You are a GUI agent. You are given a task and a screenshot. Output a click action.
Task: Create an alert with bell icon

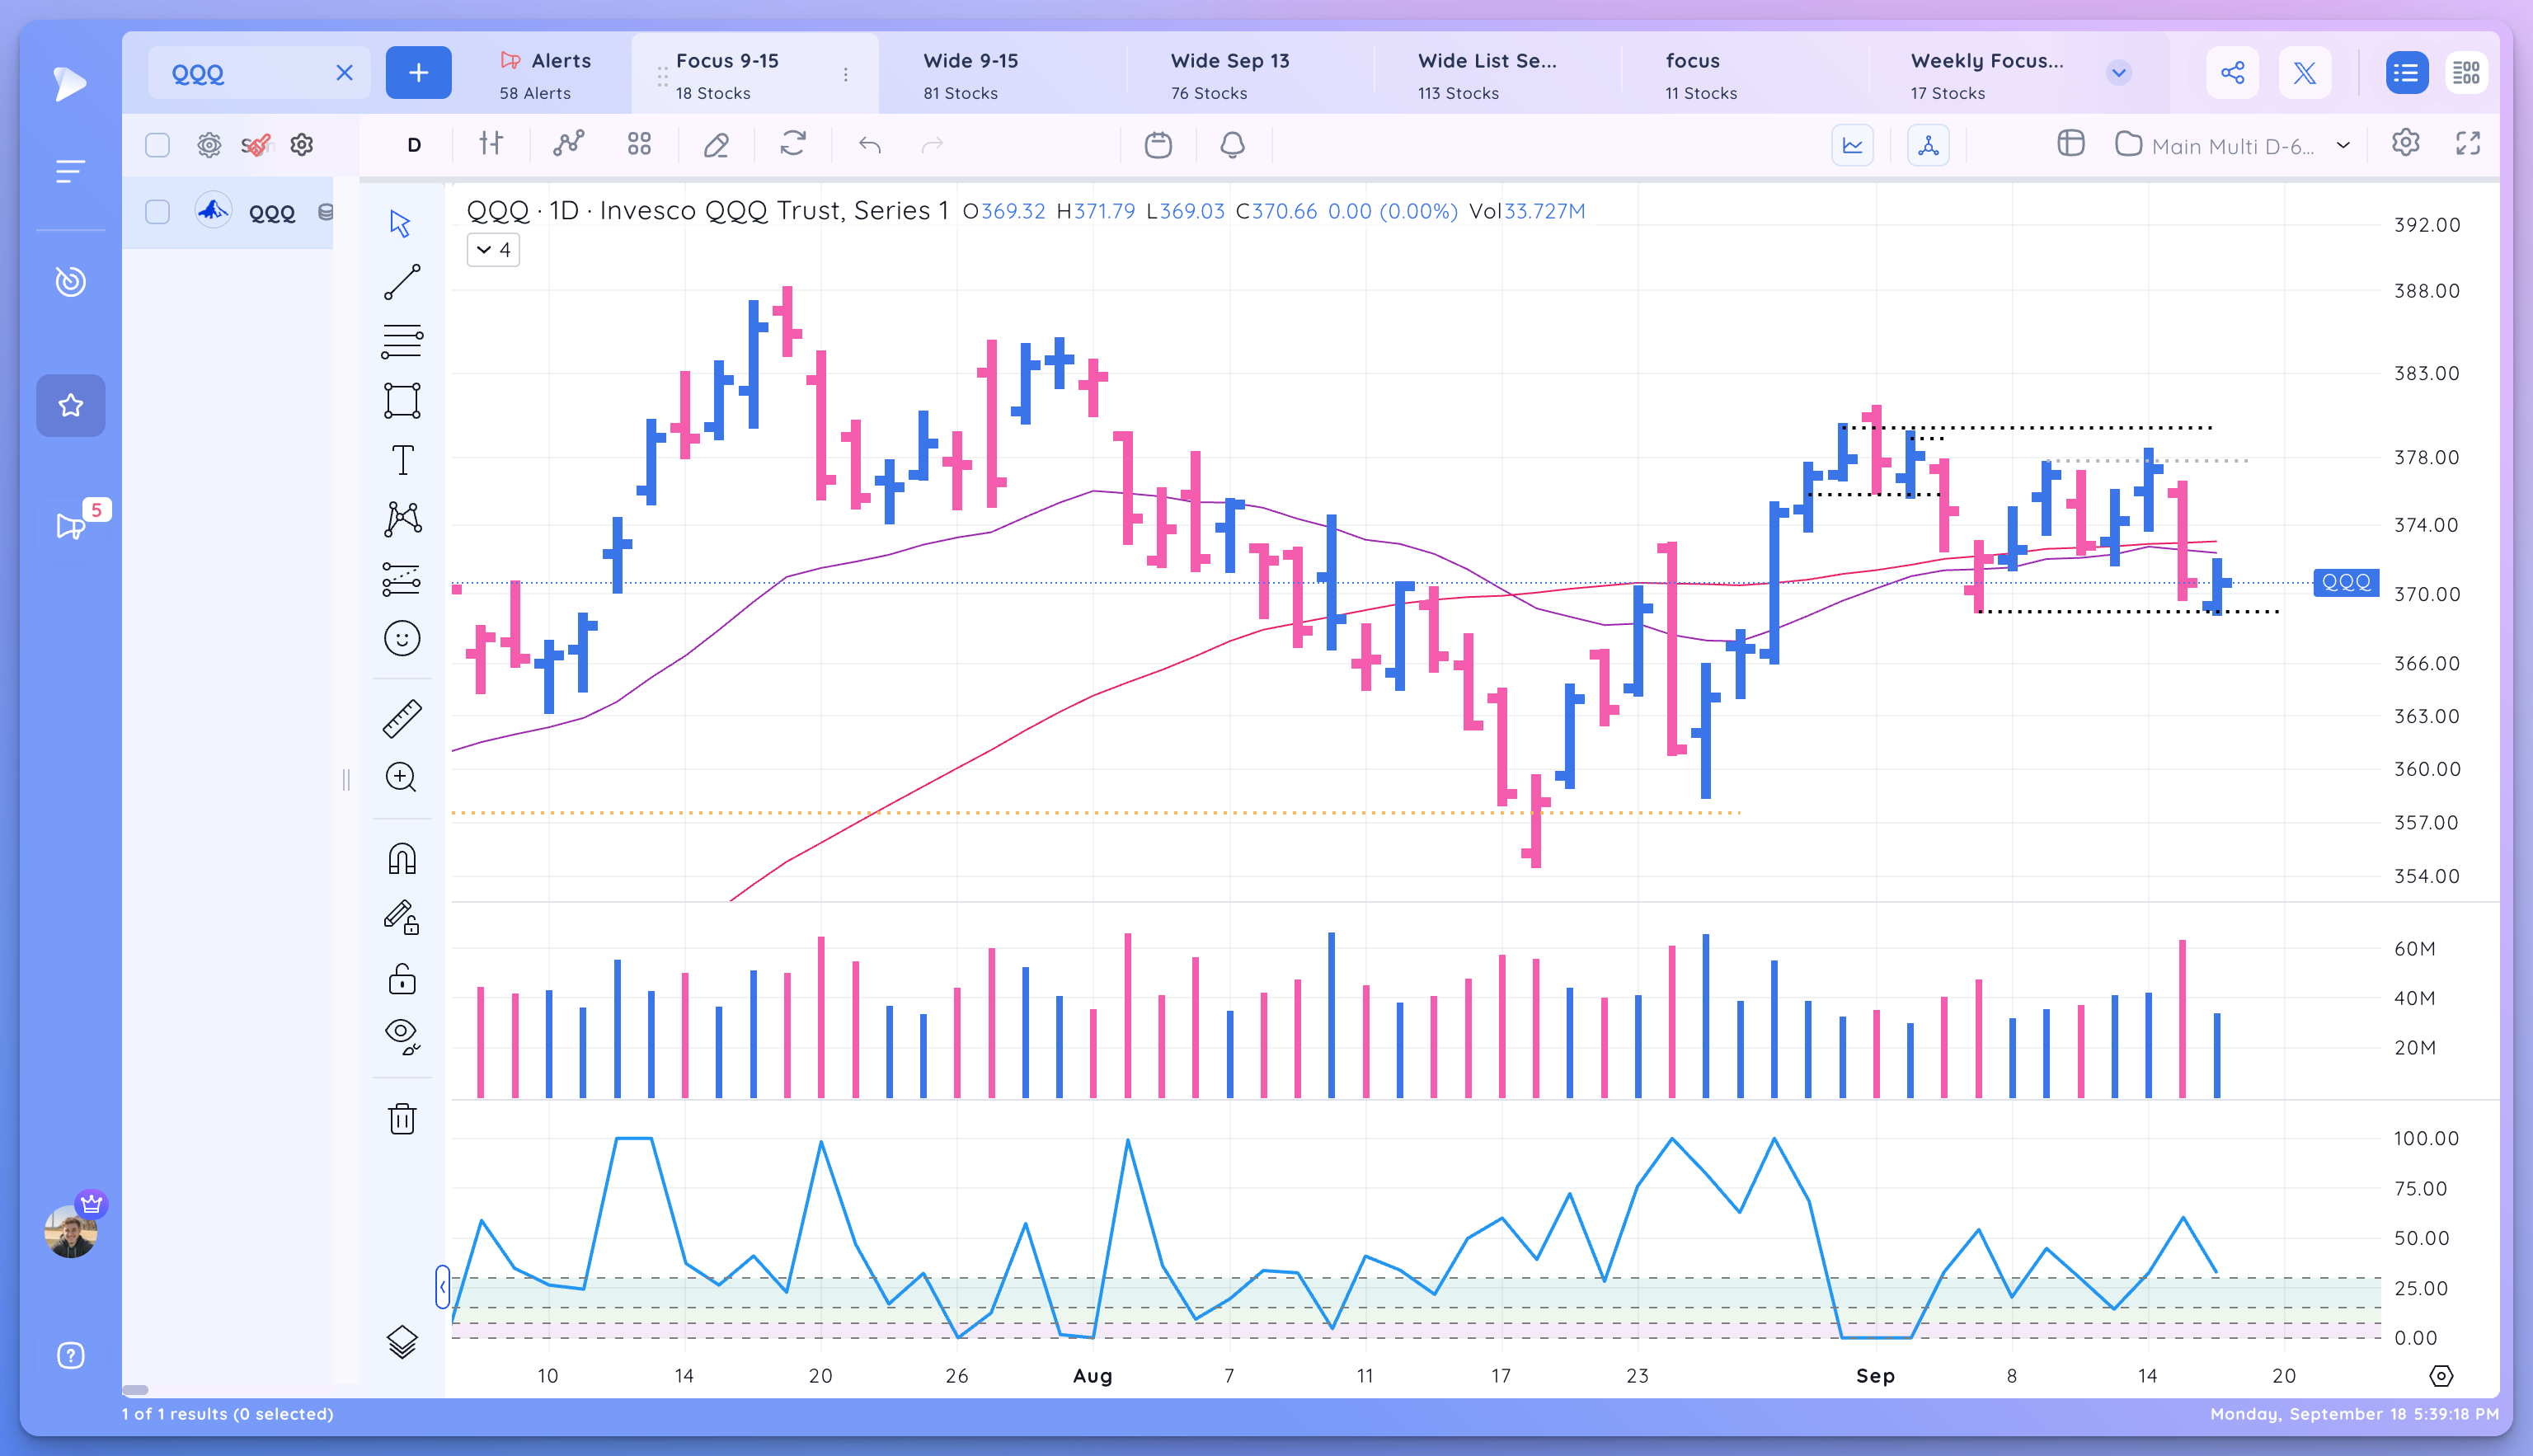[1232, 145]
